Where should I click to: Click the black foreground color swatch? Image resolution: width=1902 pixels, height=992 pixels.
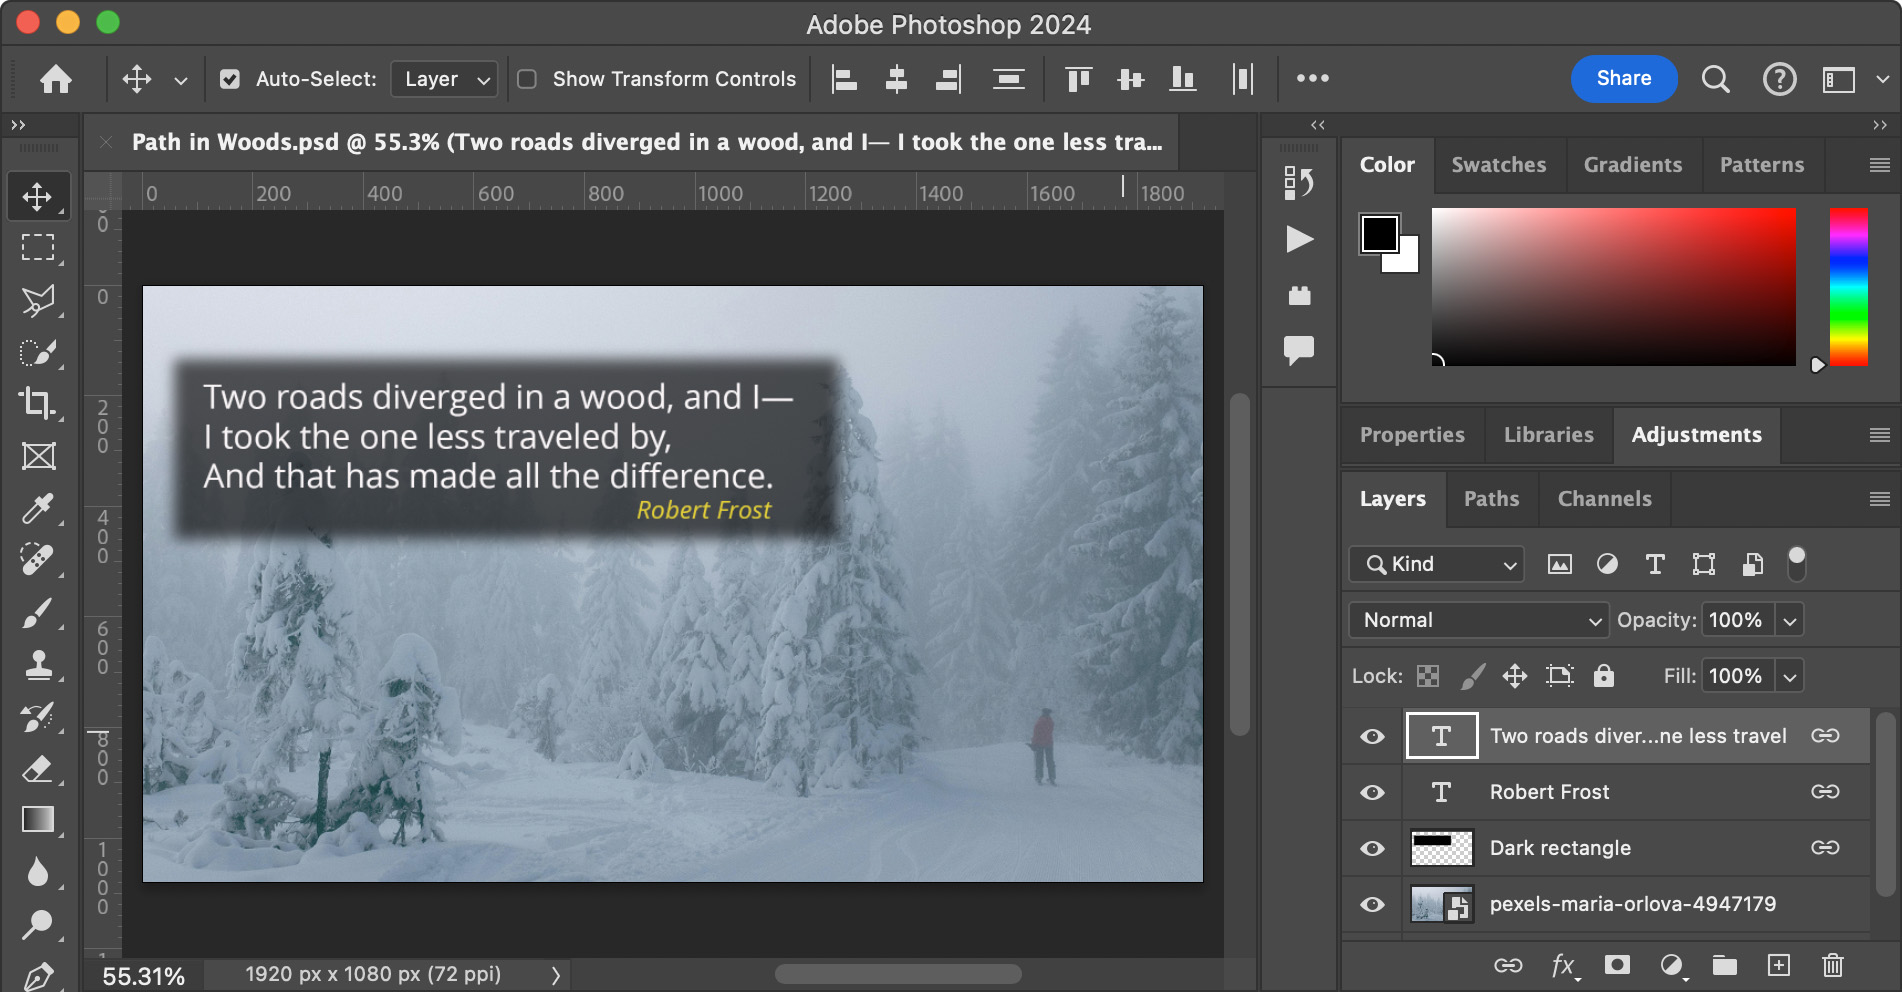coord(1378,233)
